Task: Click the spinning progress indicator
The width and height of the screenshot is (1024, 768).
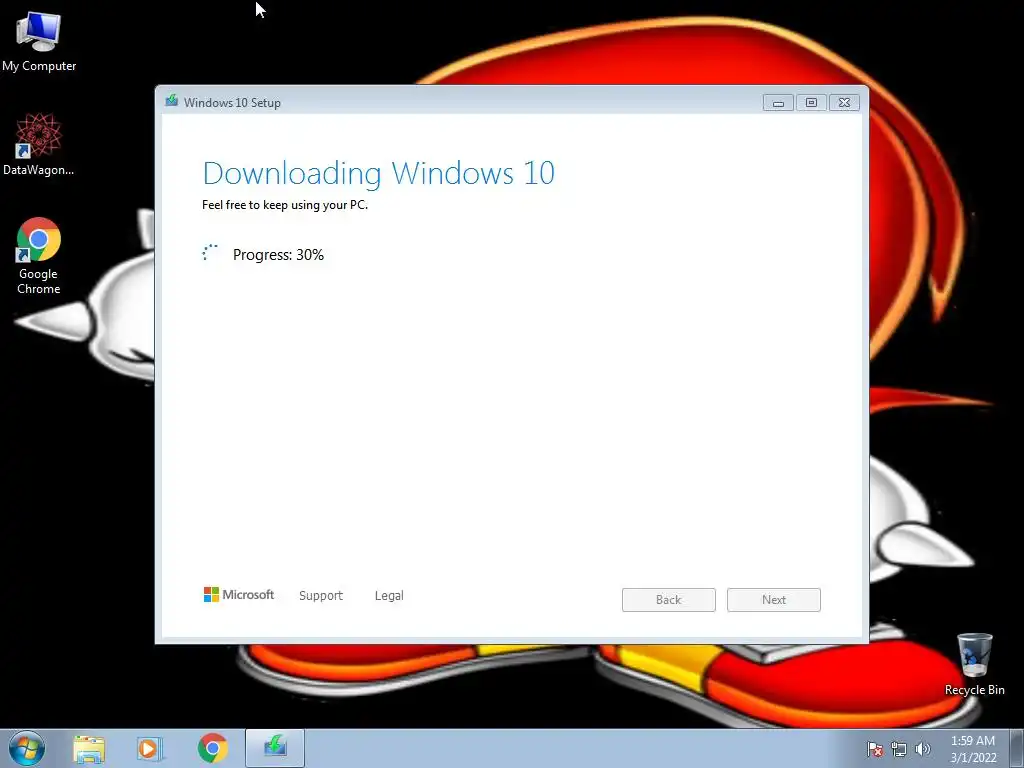Action: click(210, 253)
